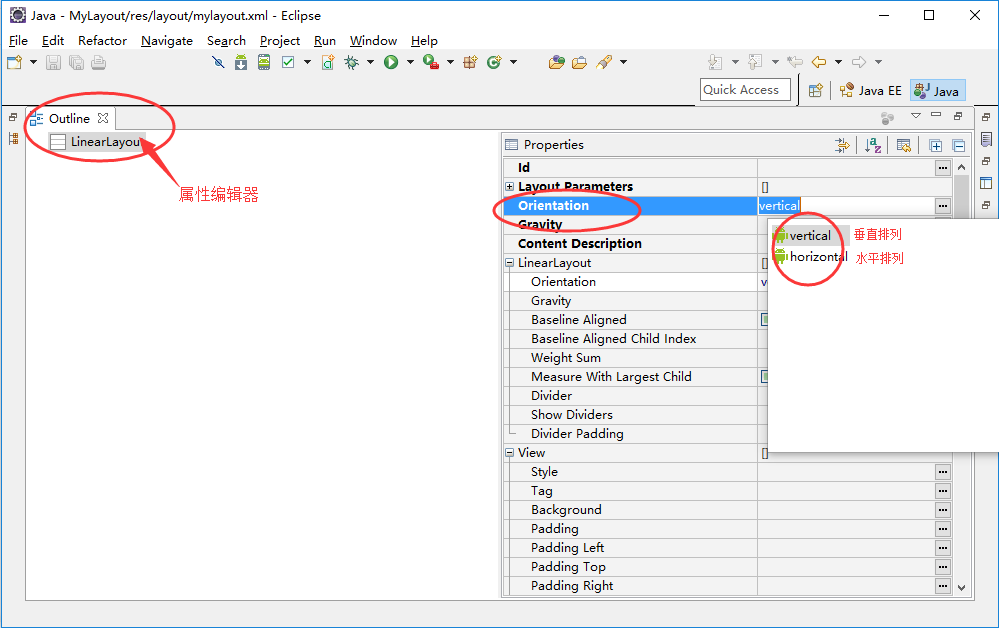Click the Properties scrollbar down arrow
The width and height of the screenshot is (999, 628).
[961, 588]
